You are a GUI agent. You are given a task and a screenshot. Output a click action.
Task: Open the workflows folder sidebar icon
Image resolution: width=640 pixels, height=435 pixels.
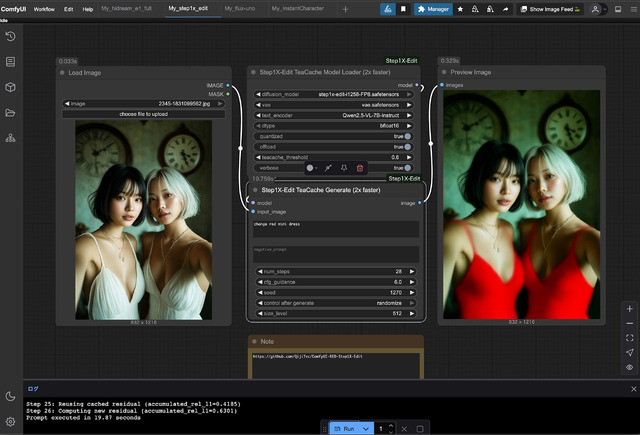point(11,113)
